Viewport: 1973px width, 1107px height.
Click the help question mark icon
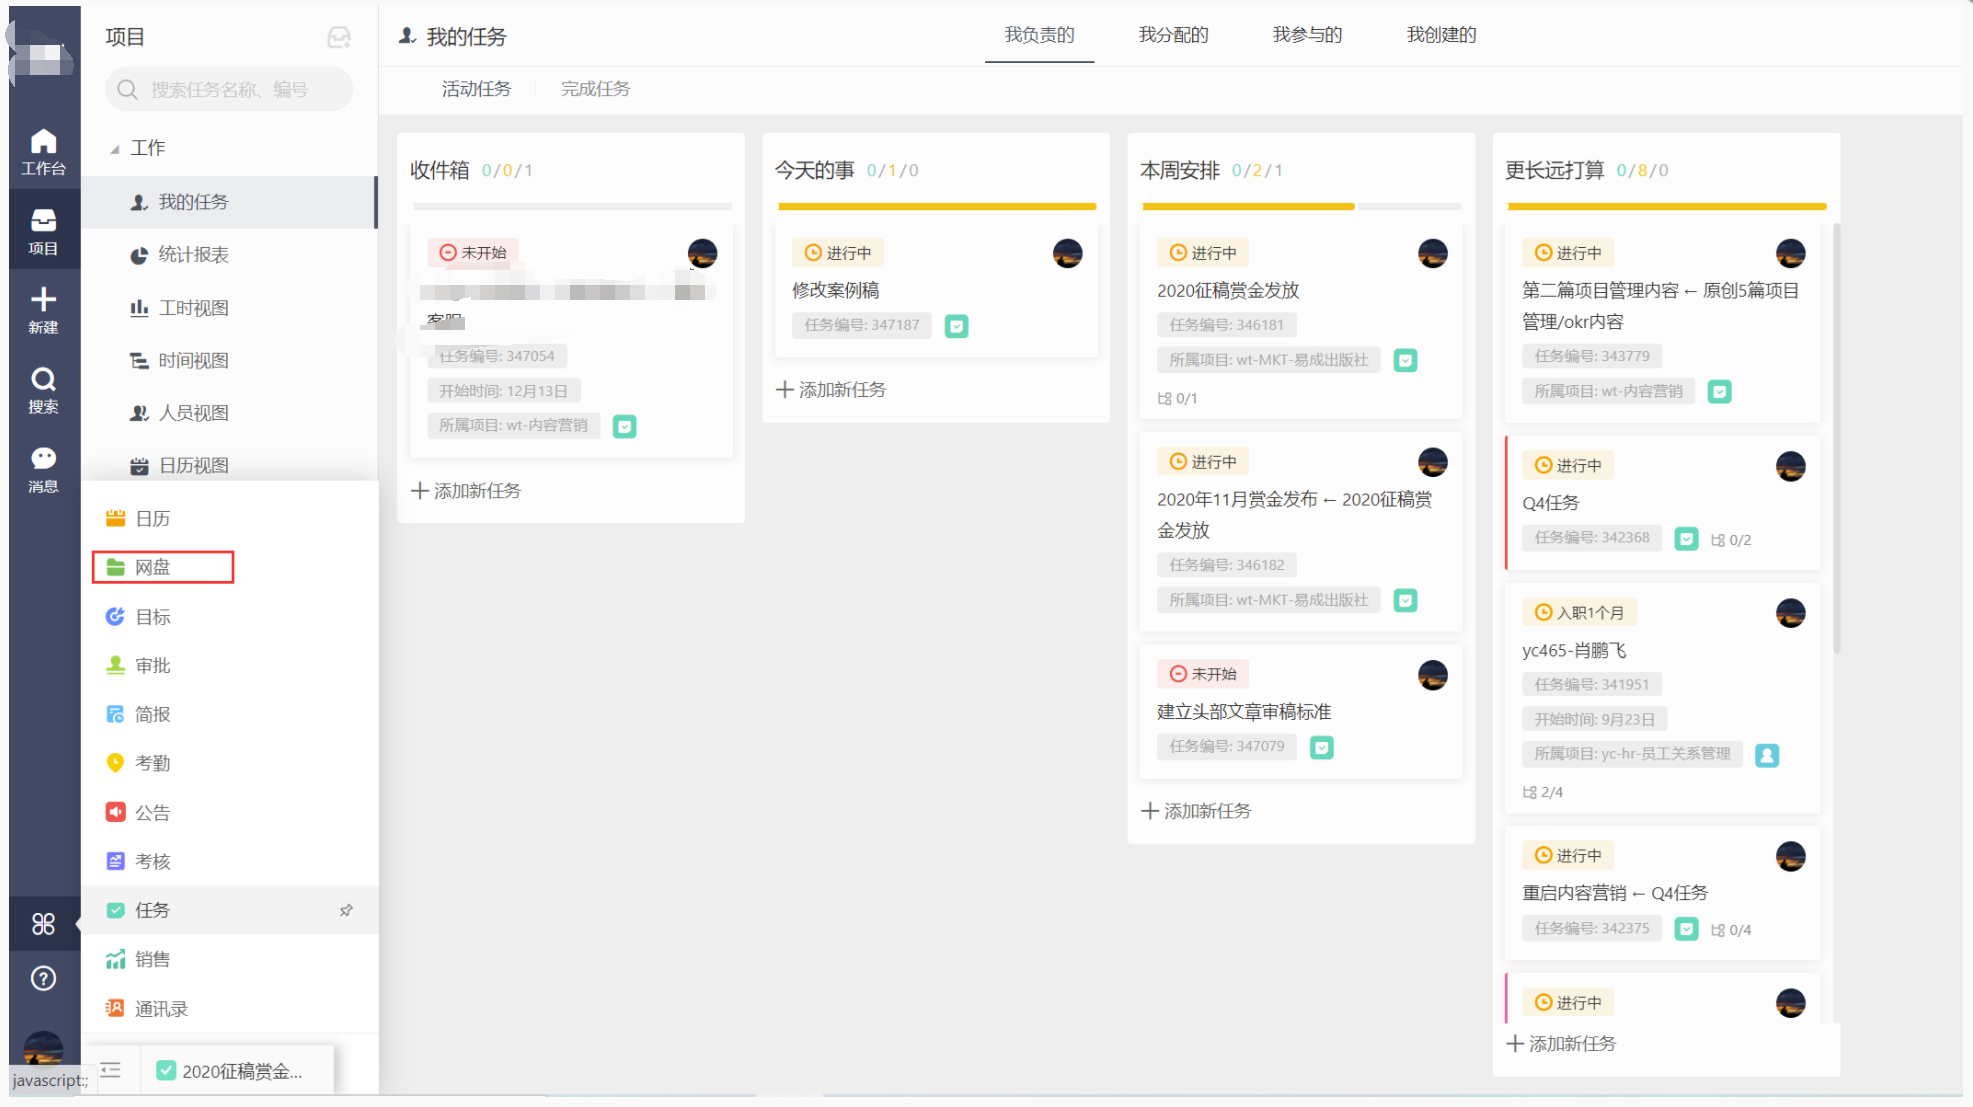click(x=43, y=978)
